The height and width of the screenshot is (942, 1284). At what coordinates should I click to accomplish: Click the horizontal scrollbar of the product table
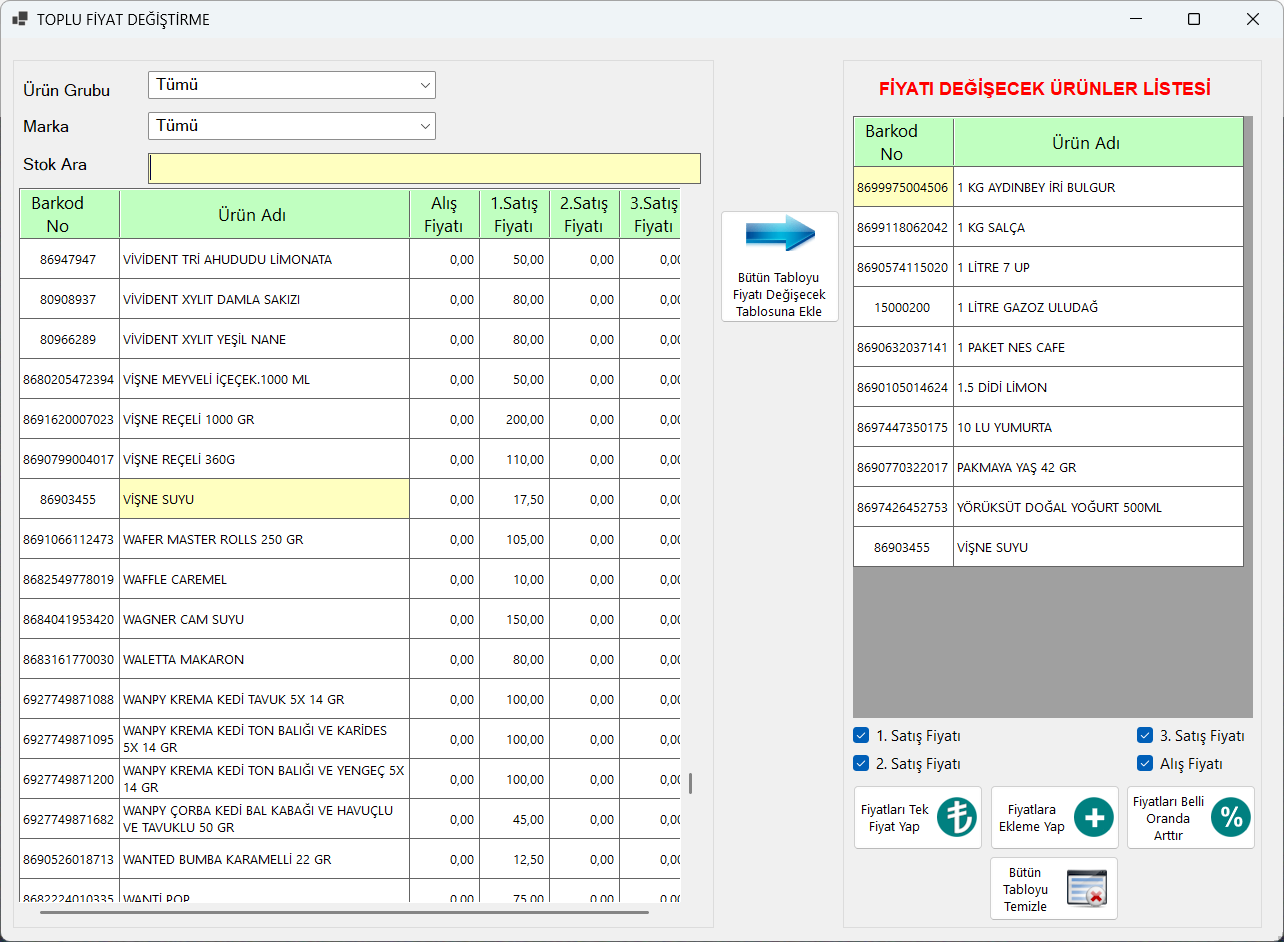[x=345, y=911]
